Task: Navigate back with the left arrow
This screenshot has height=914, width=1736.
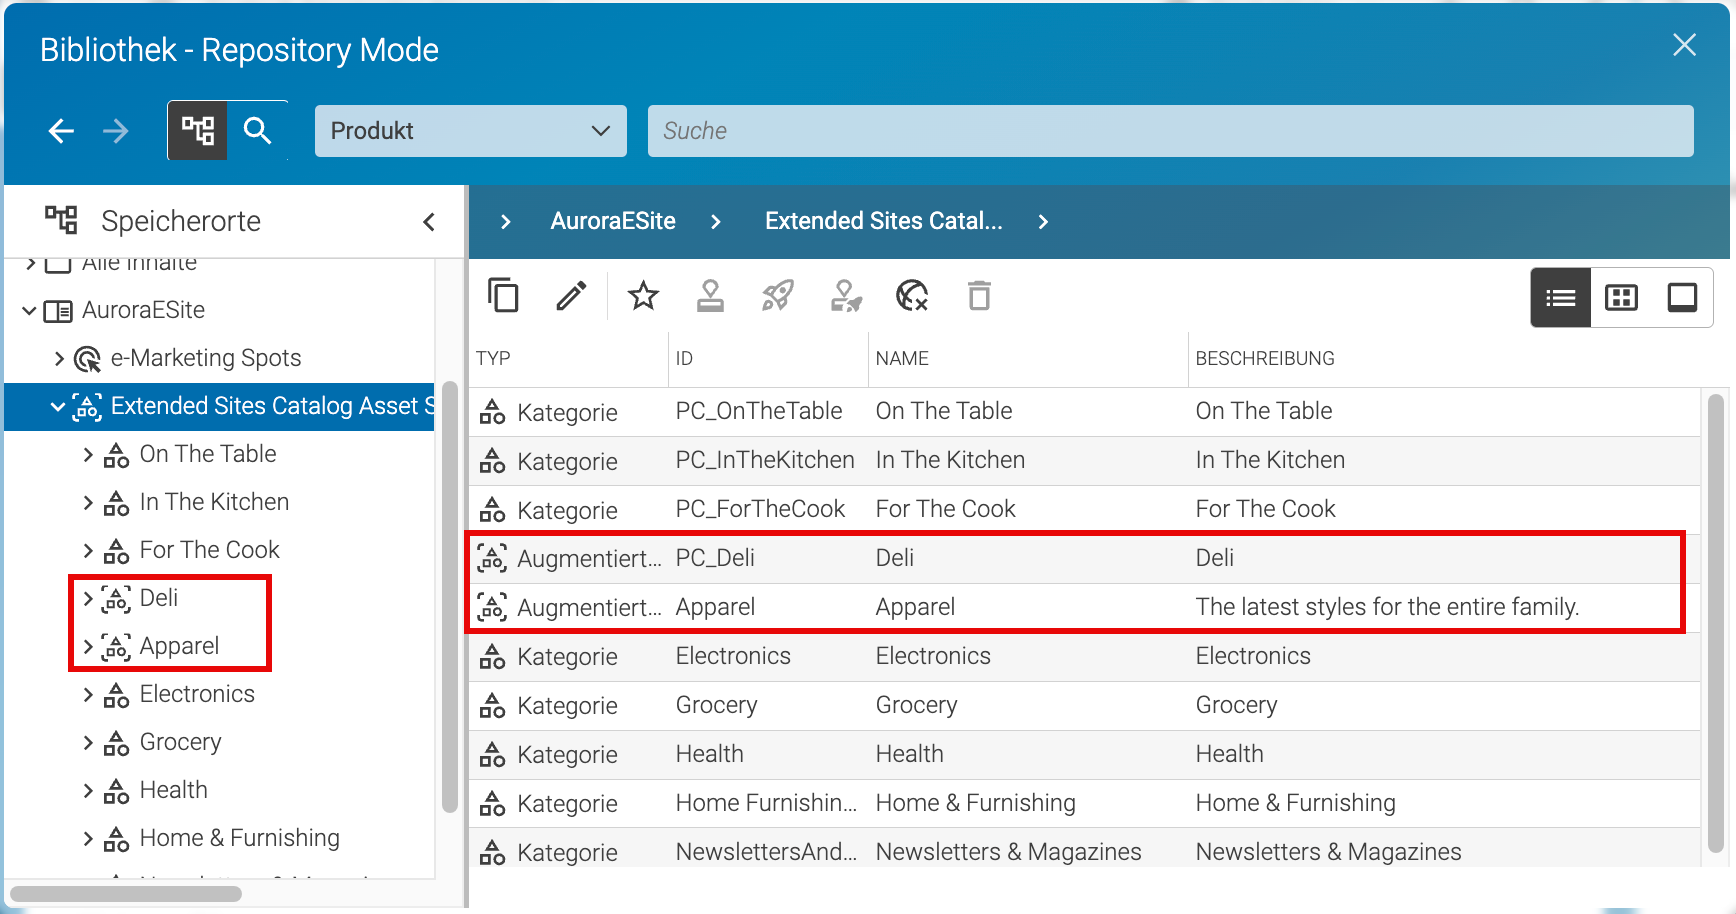Action: click(x=62, y=131)
